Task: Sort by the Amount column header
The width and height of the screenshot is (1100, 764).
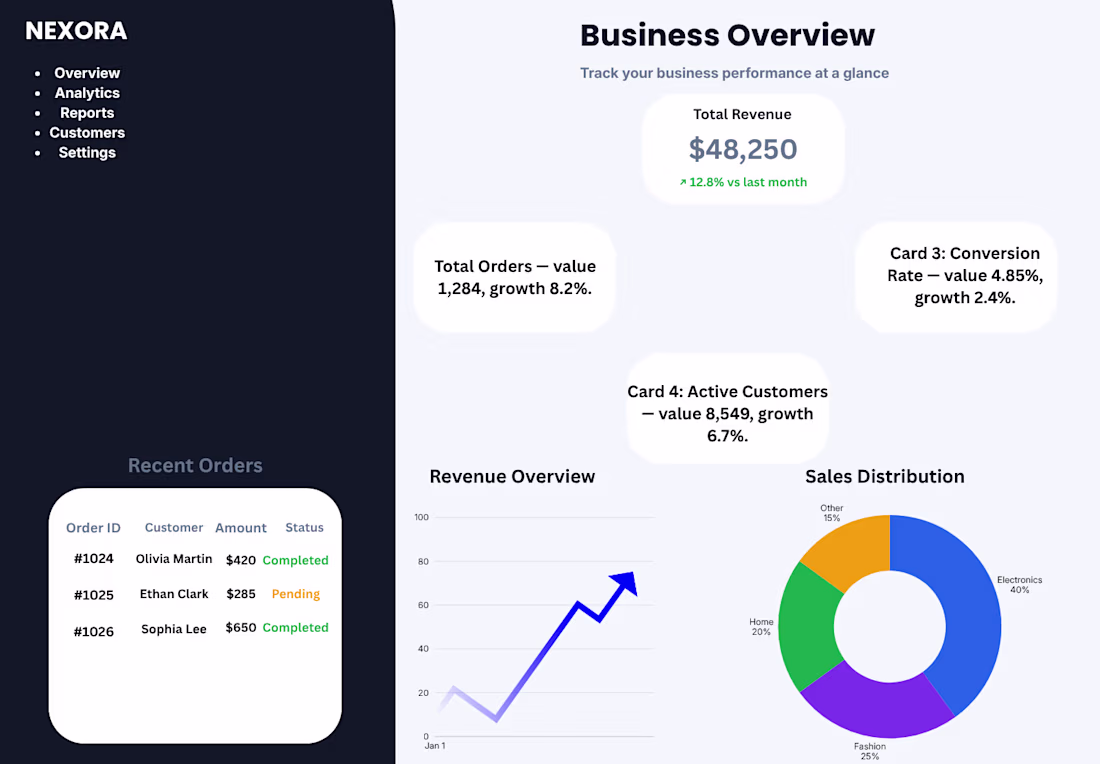Action: (241, 528)
